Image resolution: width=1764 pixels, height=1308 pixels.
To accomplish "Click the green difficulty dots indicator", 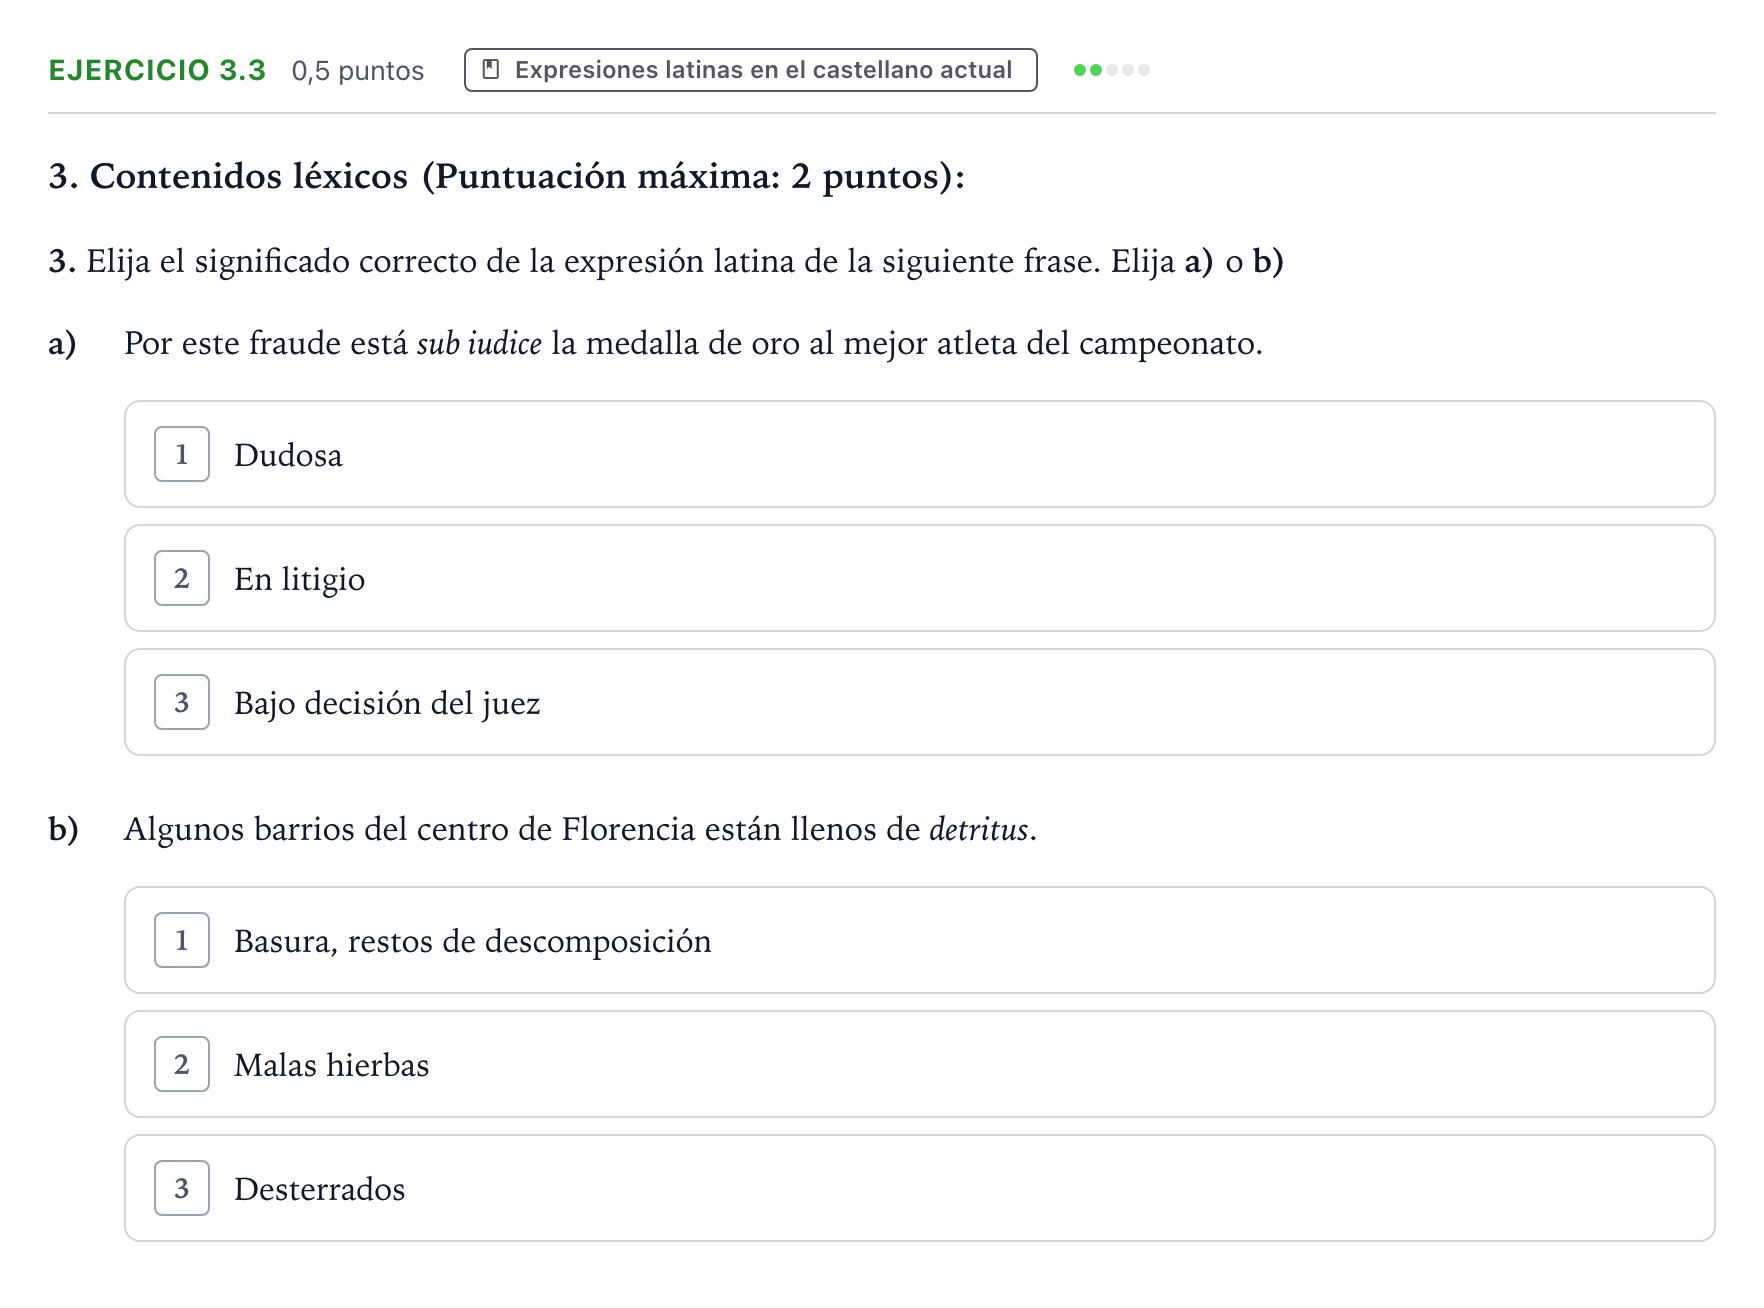I will click(1111, 70).
